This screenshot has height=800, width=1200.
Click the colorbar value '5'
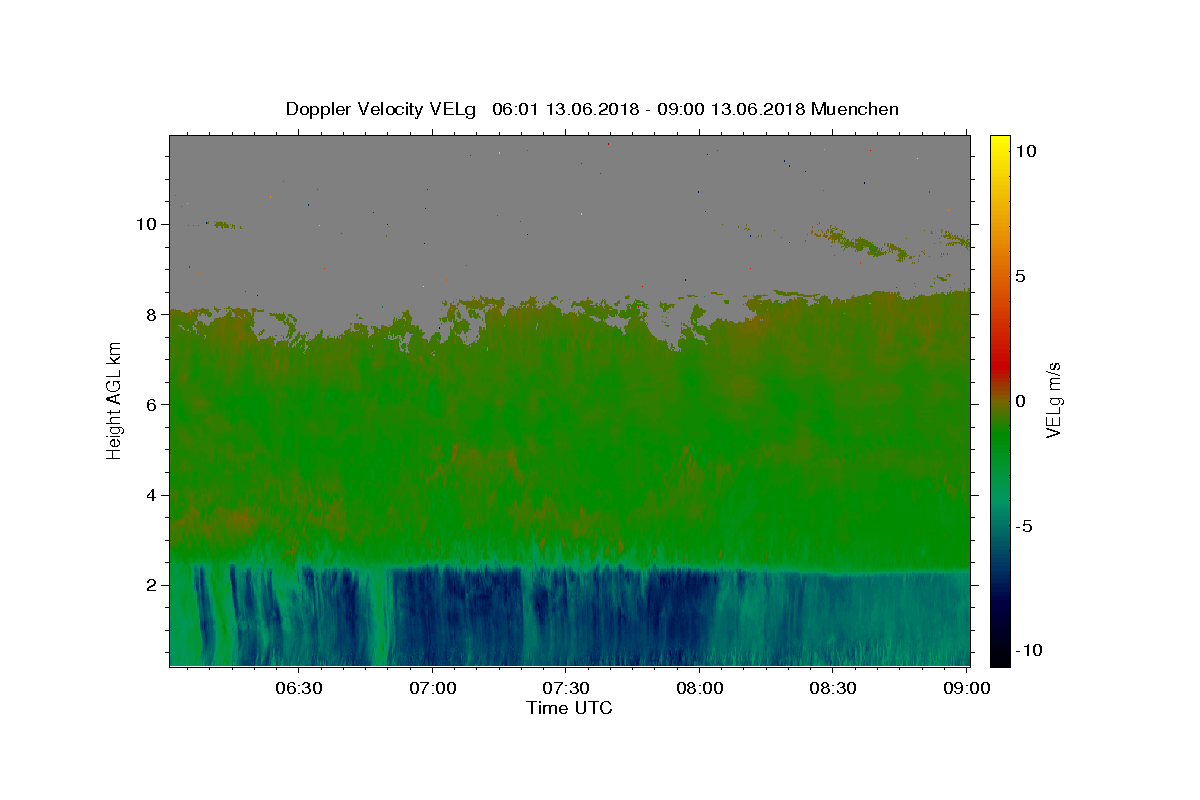[1021, 276]
